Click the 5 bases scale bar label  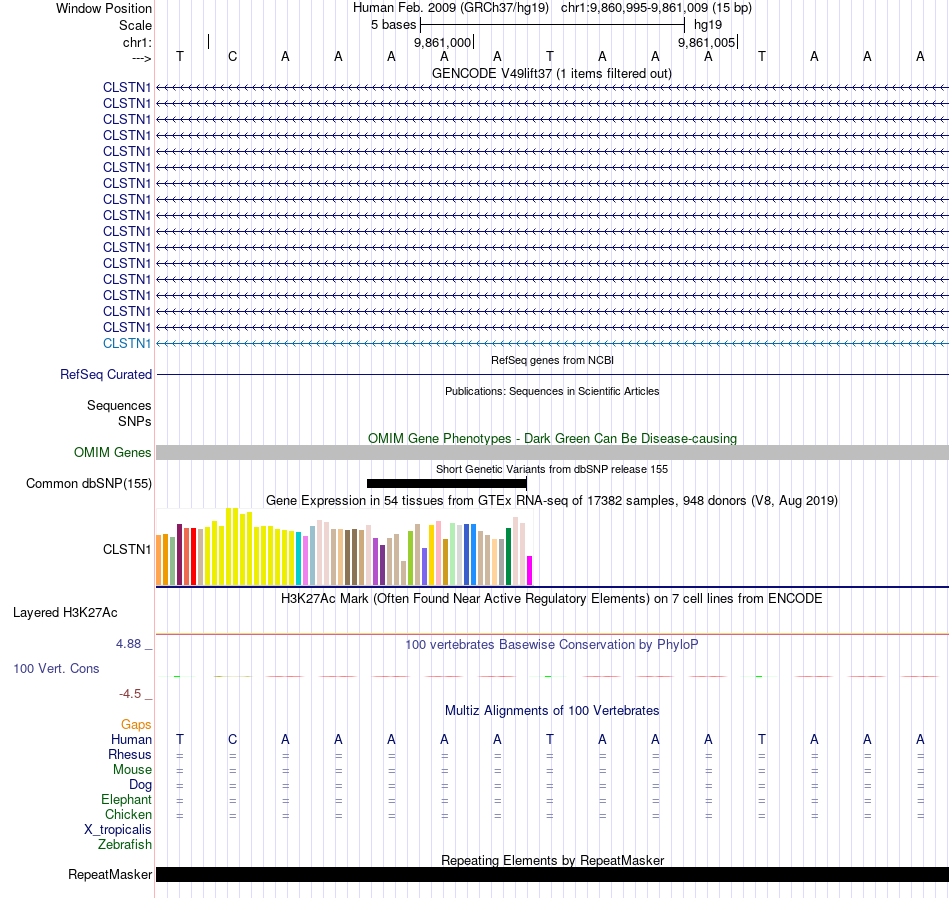(393, 25)
